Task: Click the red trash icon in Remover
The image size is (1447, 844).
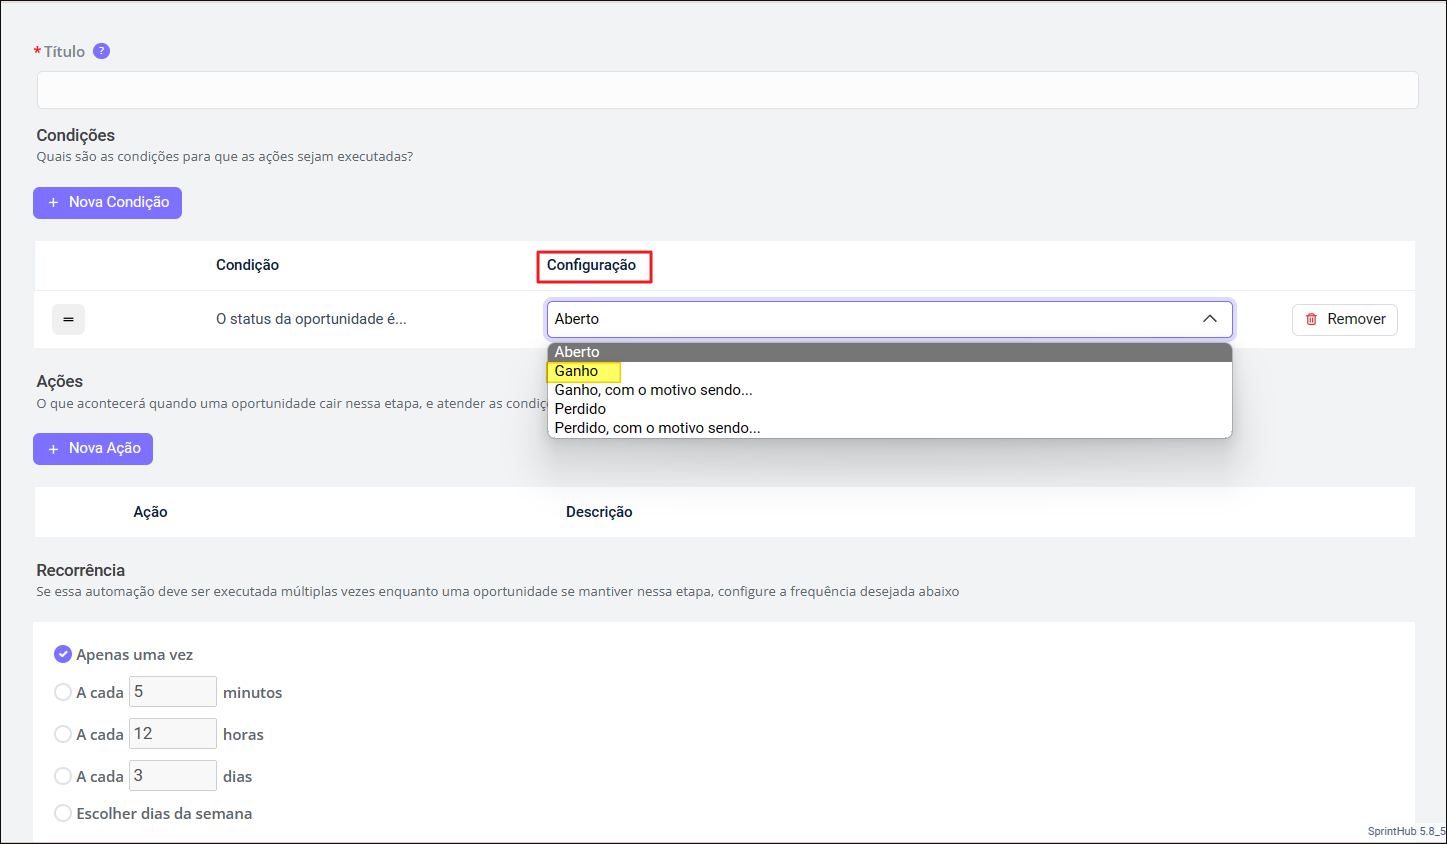Action: pos(1311,319)
